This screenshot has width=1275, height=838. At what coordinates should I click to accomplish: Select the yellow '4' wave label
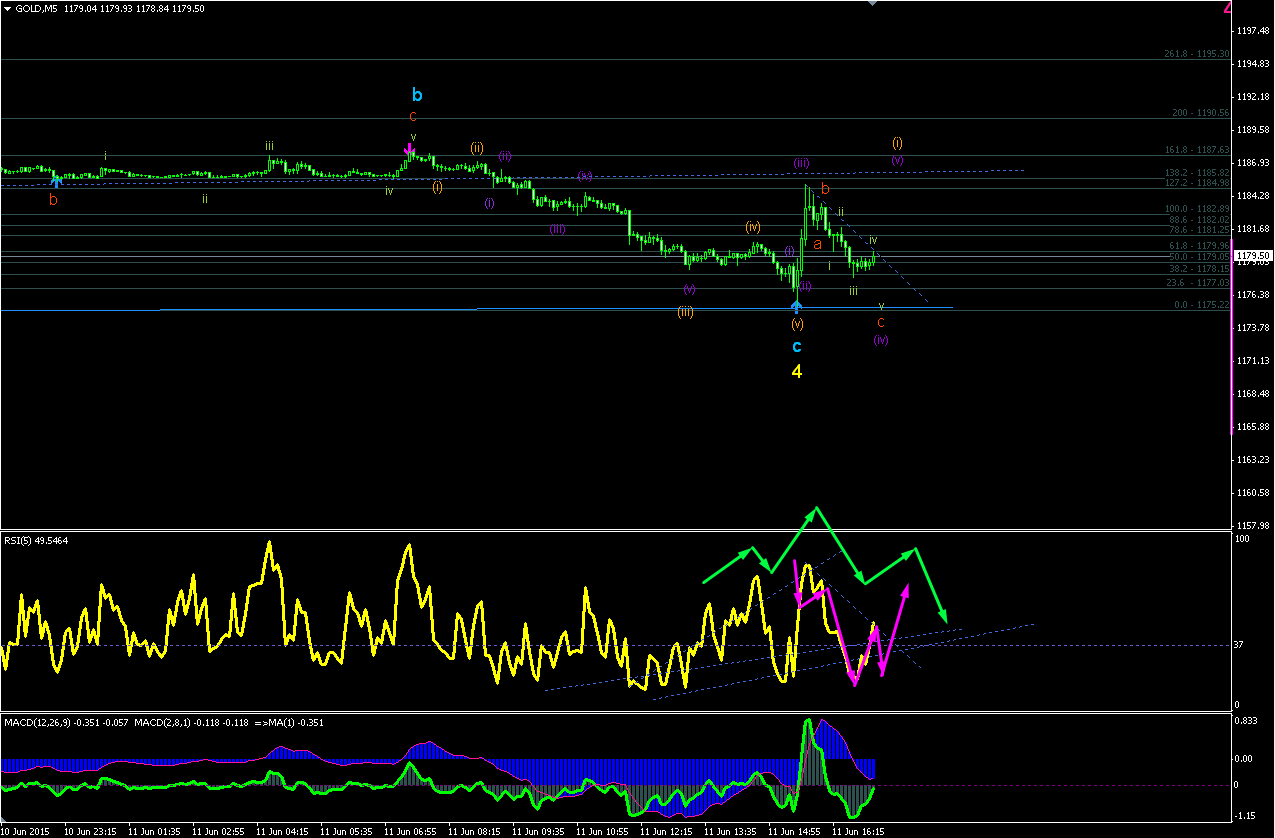(797, 371)
